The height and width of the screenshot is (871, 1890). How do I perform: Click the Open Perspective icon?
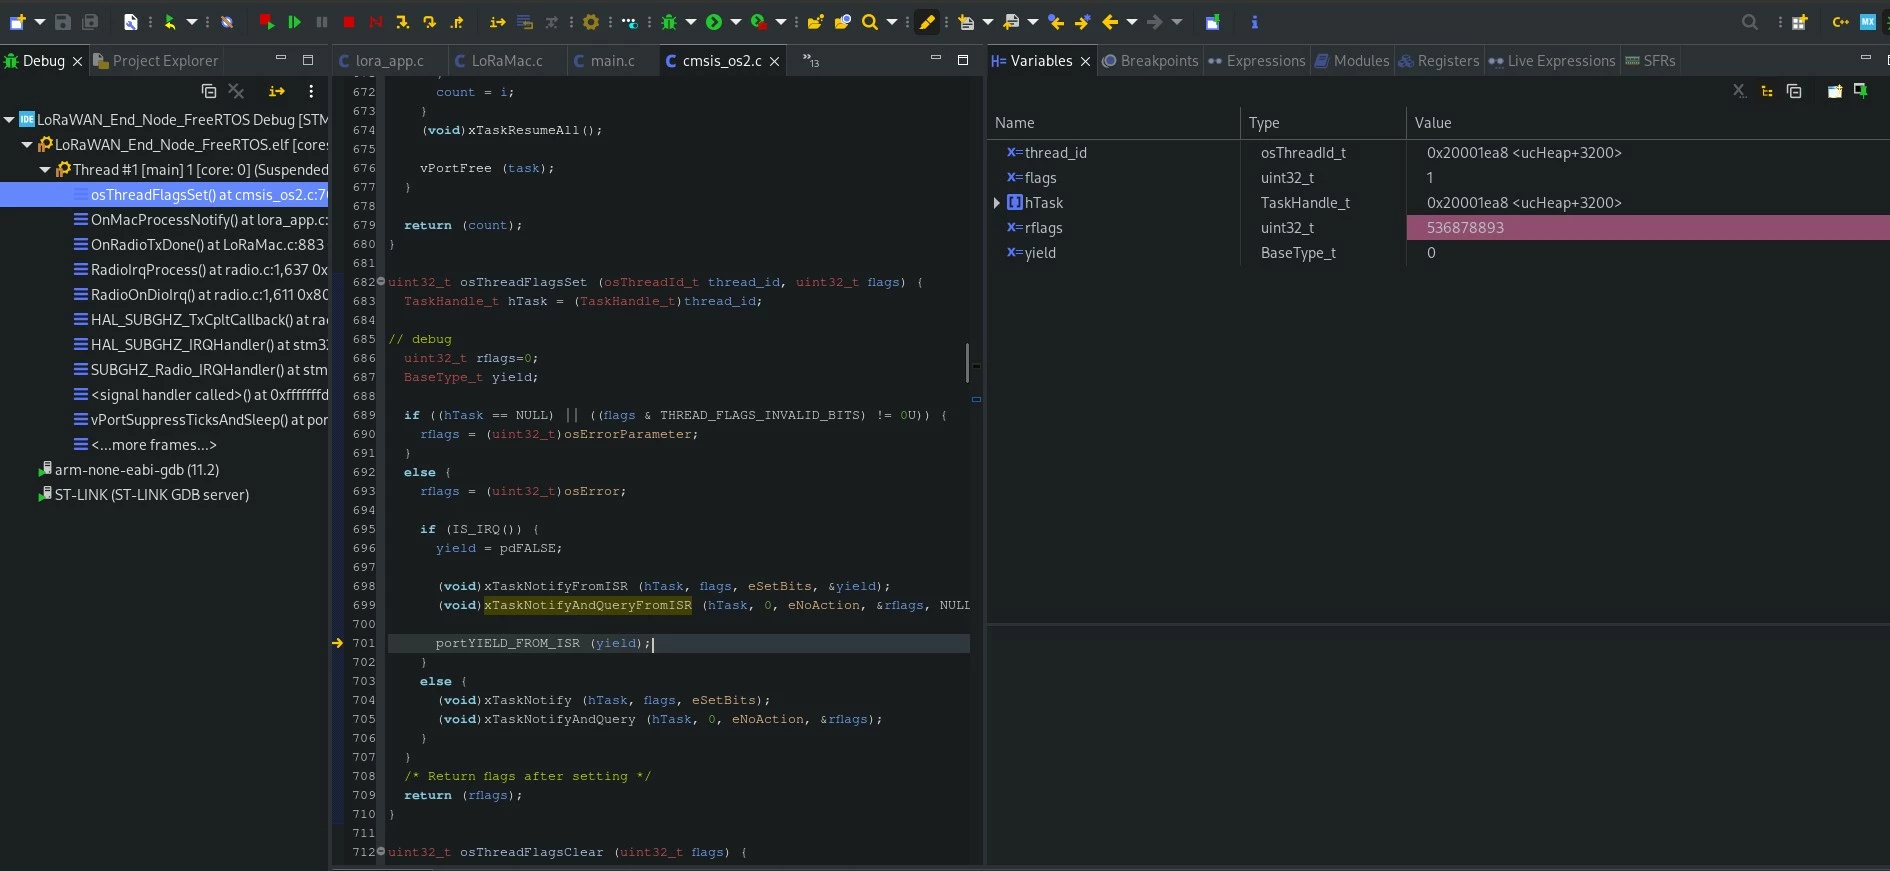(1799, 21)
